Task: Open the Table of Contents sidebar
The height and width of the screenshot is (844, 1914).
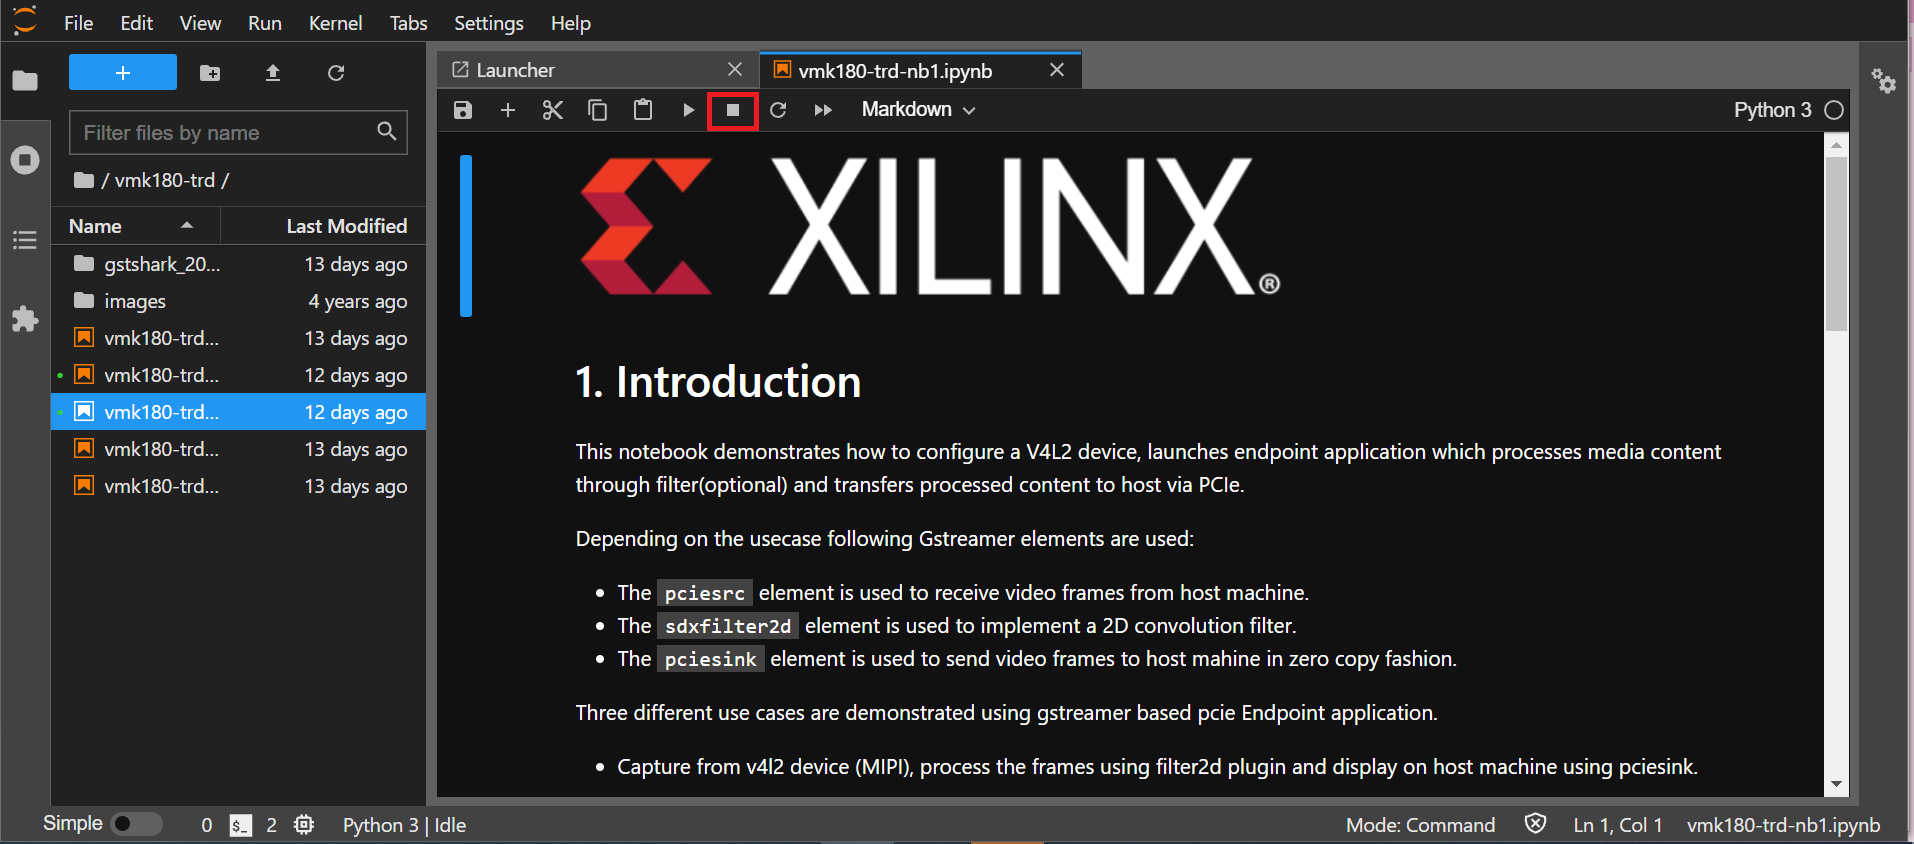Action: tap(25, 240)
